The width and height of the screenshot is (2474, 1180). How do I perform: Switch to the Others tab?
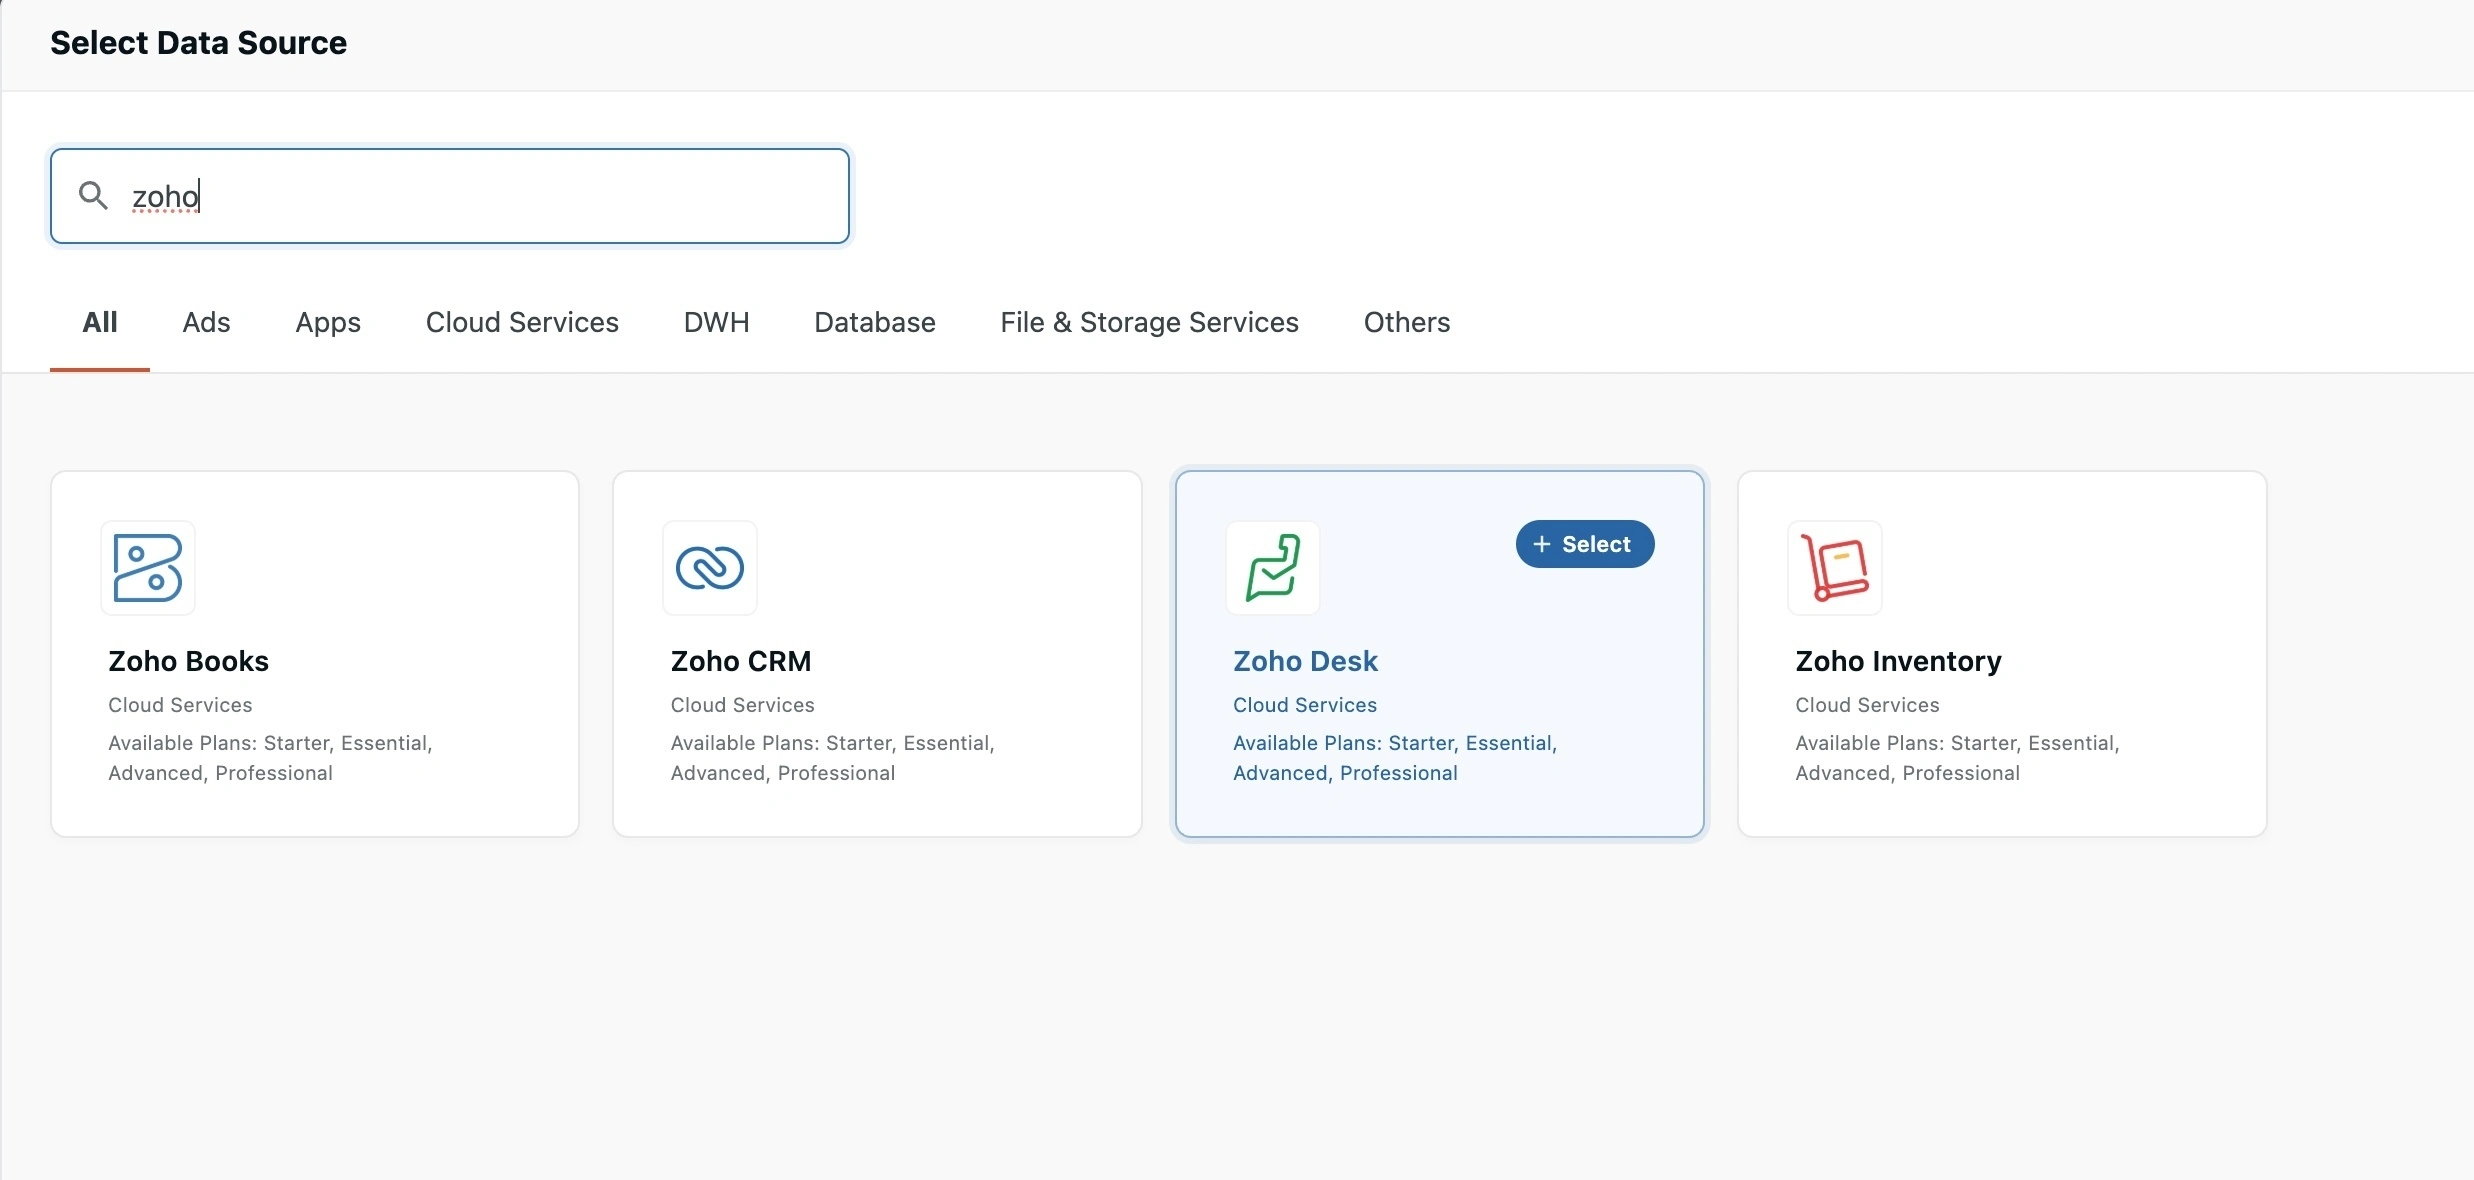pyautogui.click(x=1406, y=322)
